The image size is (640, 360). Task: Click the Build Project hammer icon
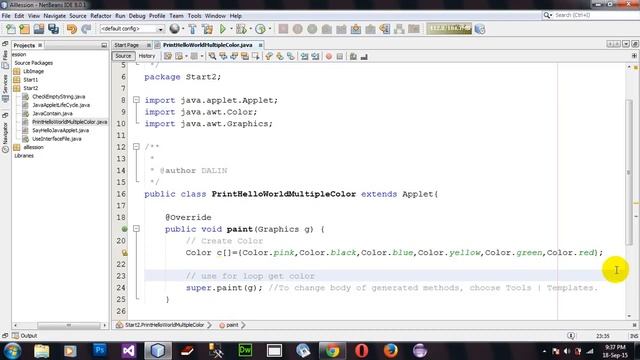point(192,29)
